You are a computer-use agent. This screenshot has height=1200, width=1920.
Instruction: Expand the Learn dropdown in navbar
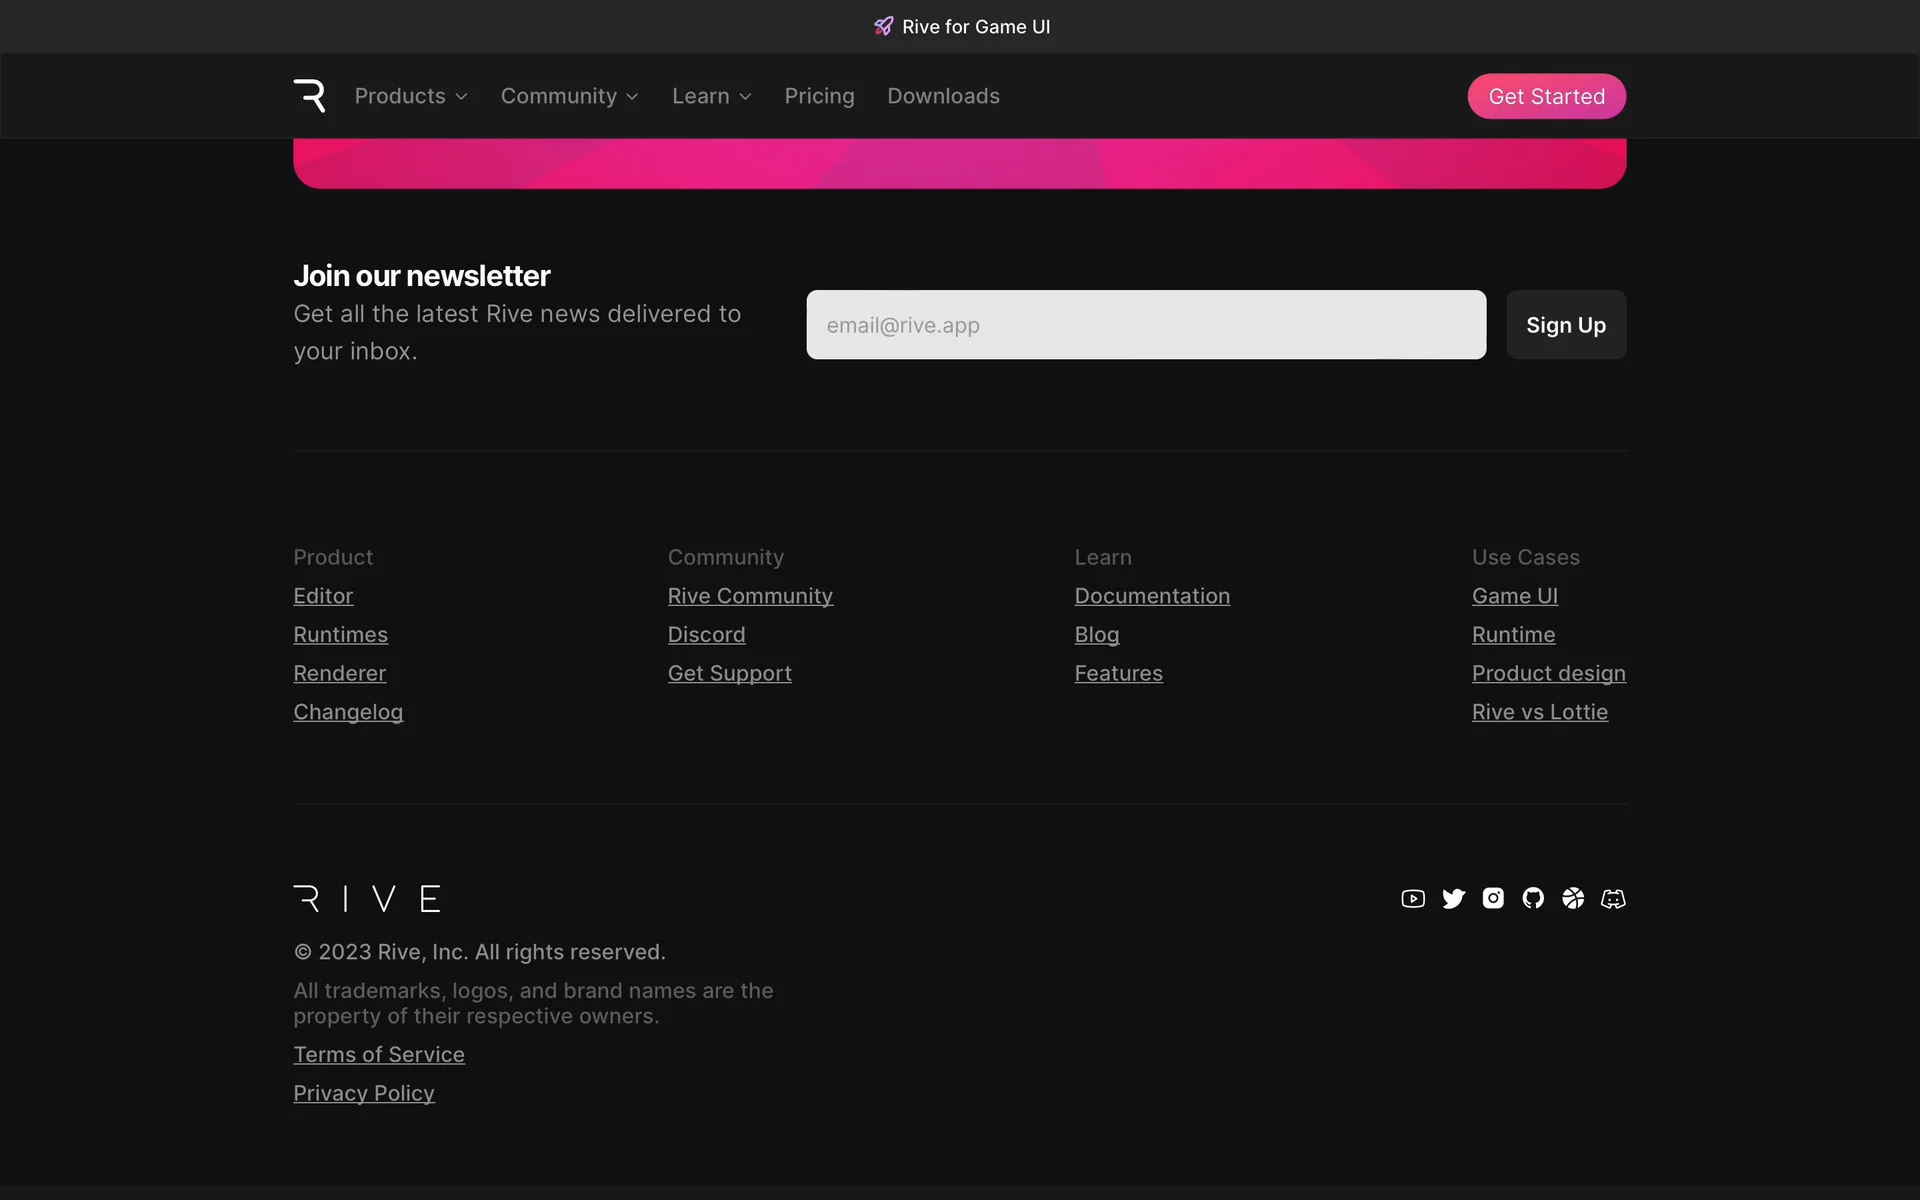click(711, 96)
